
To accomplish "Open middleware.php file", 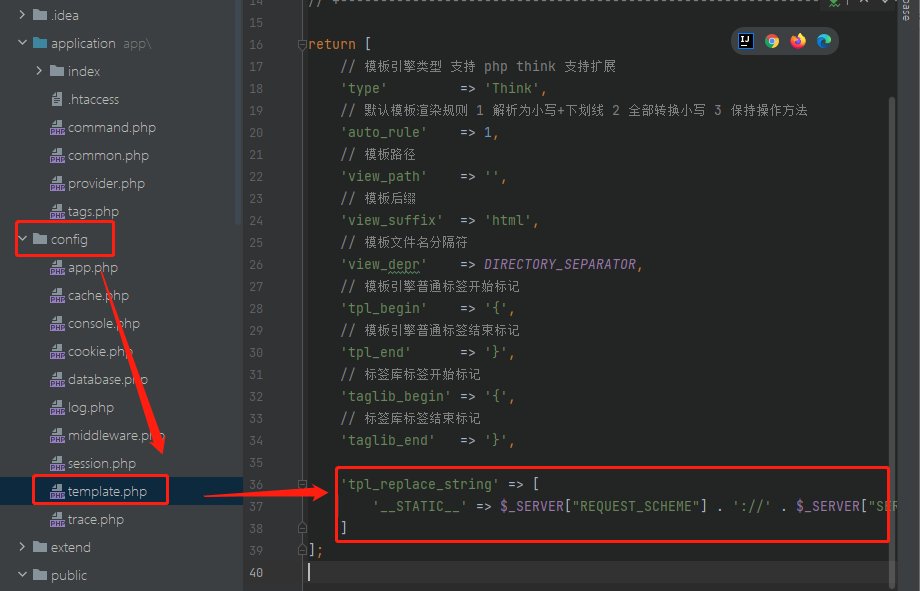I will pyautogui.click(x=110, y=436).
